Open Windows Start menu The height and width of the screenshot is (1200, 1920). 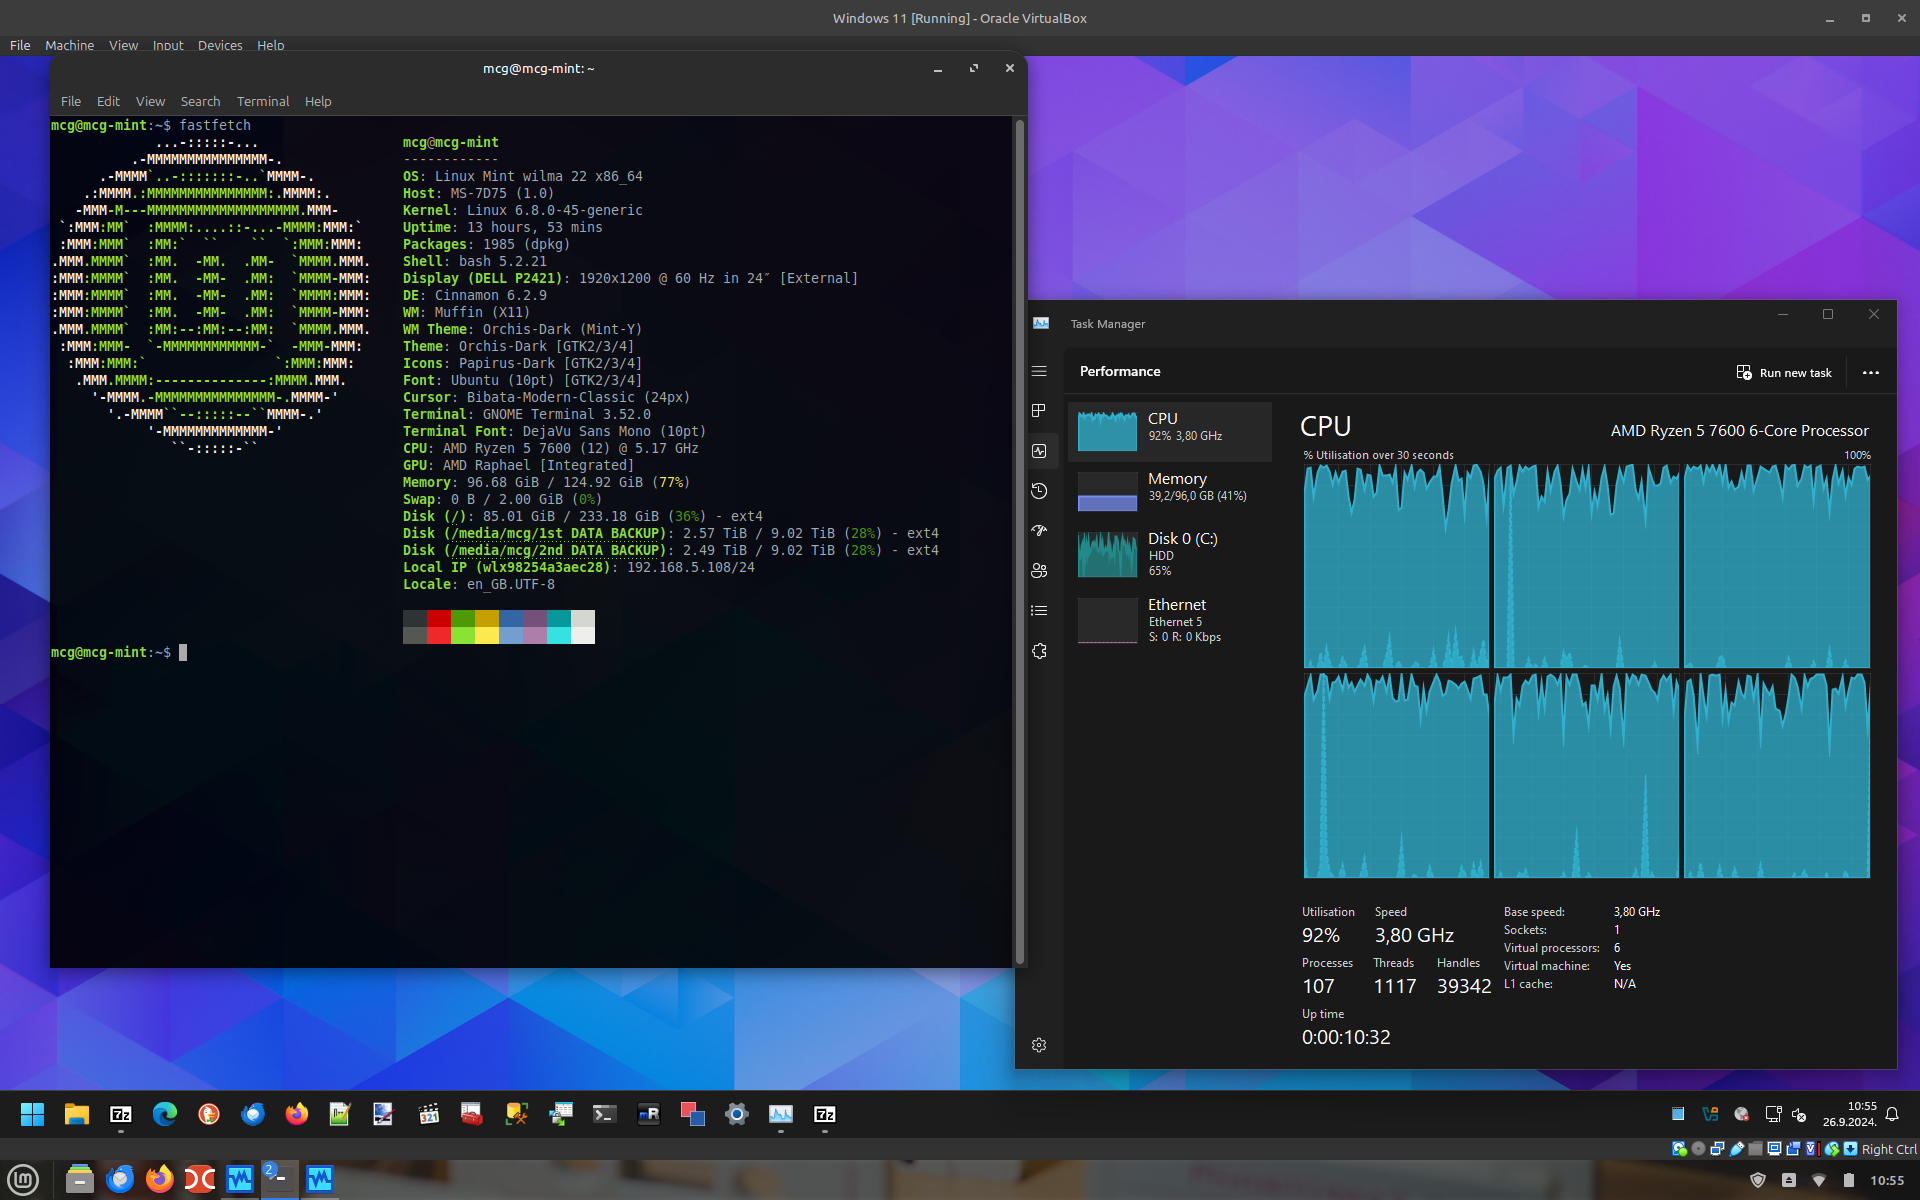coord(33,1114)
